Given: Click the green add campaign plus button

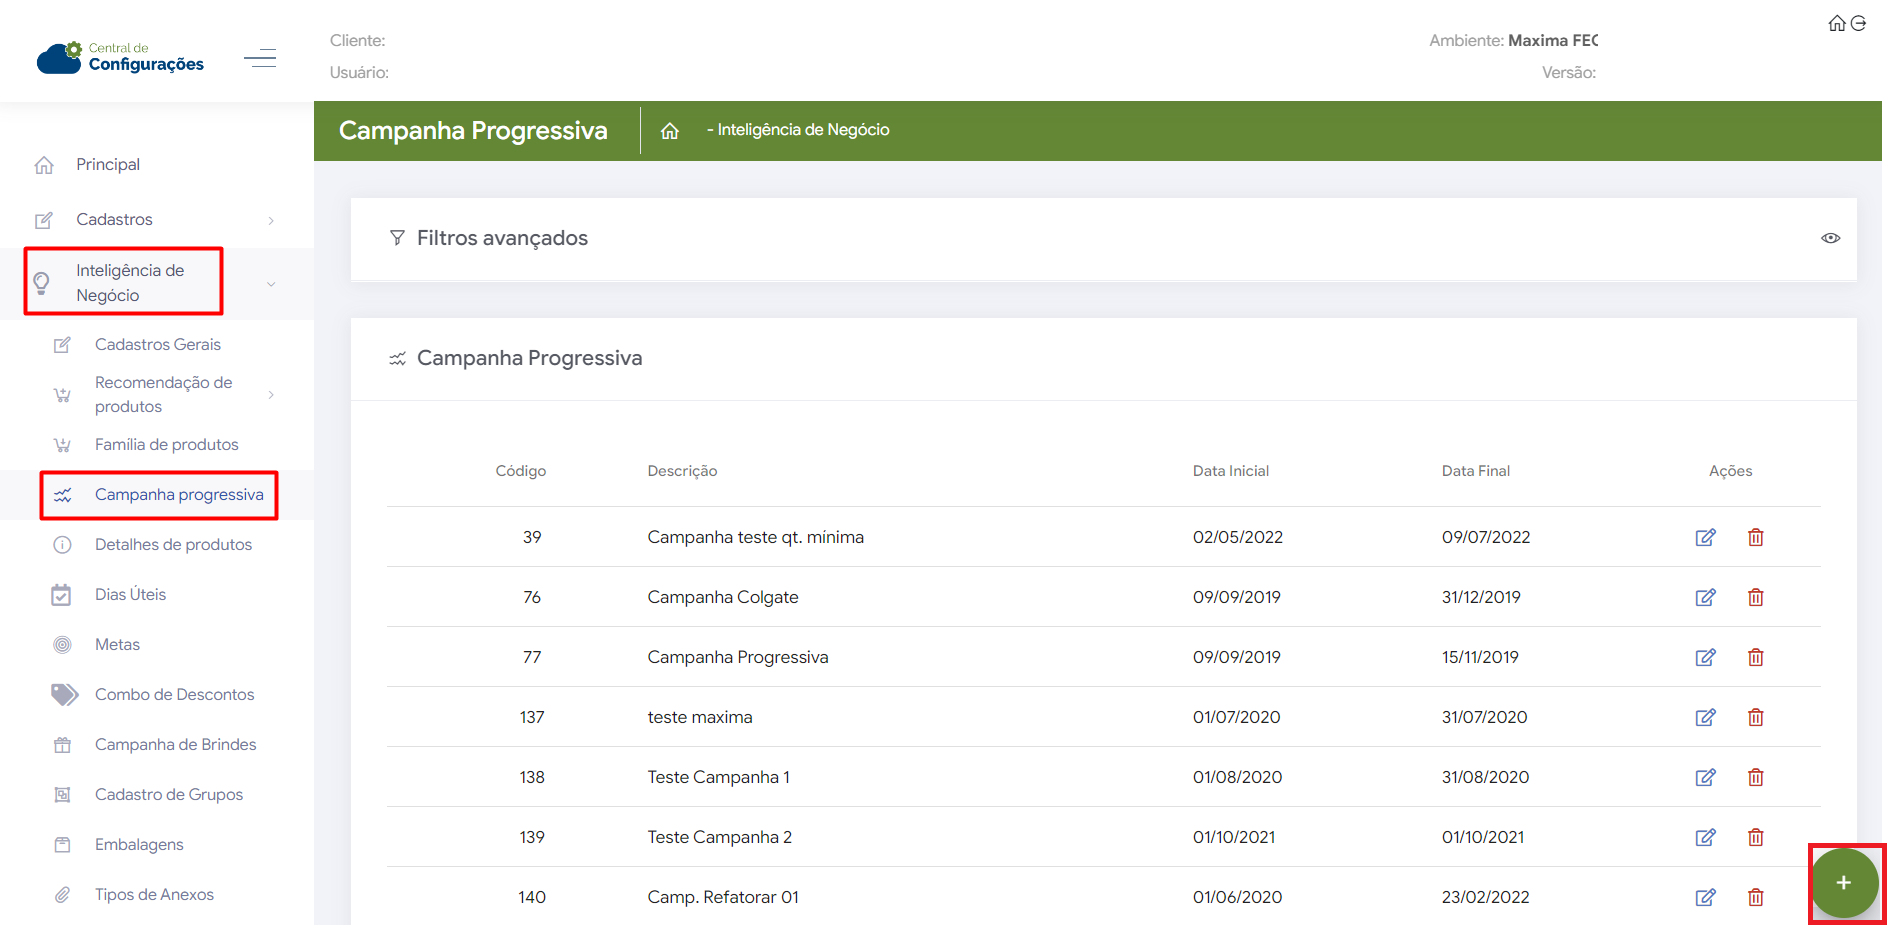Looking at the screenshot, I should 1843,883.
